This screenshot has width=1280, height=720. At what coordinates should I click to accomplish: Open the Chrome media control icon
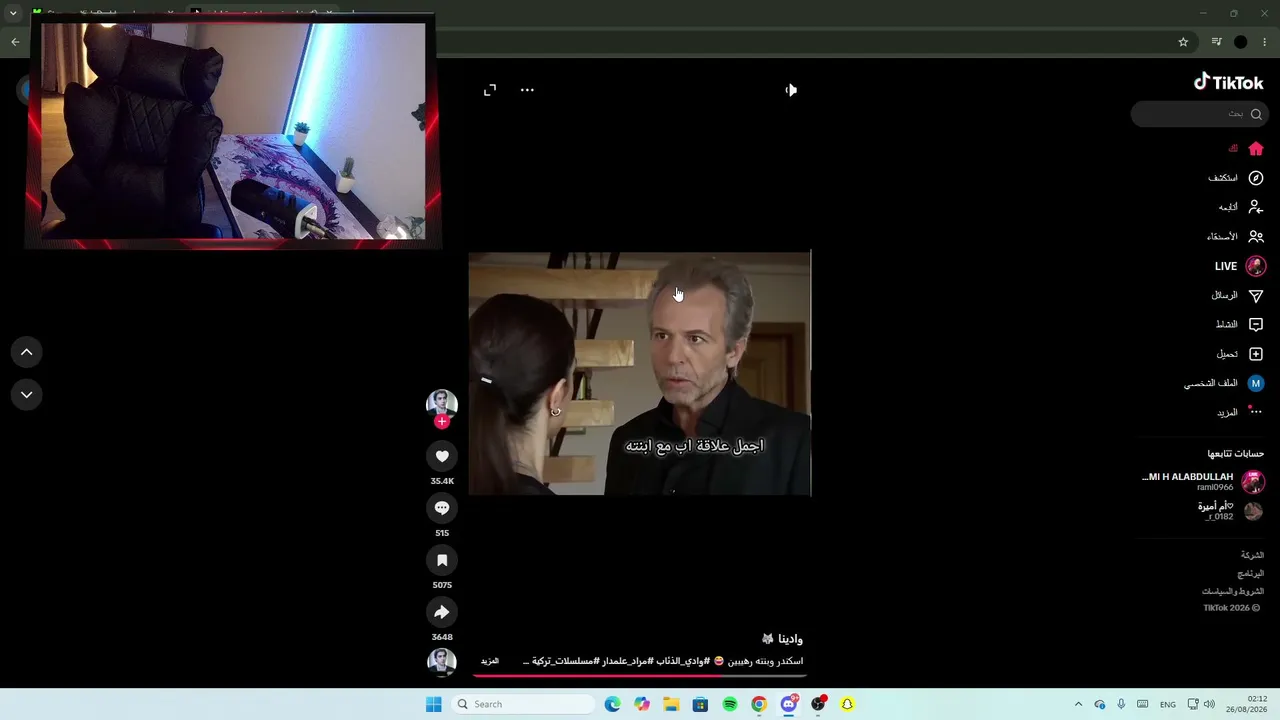coord(1216,42)
